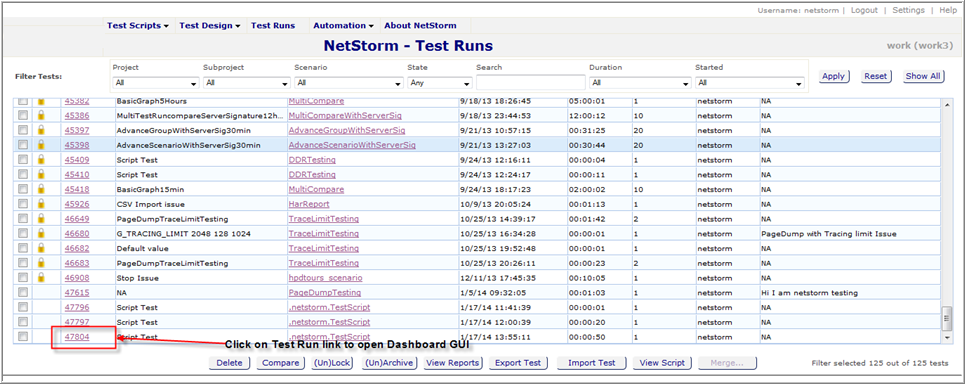Screen dimensions: 965x384
Task: Click the Compare button
Action: (x=281, y=363)
